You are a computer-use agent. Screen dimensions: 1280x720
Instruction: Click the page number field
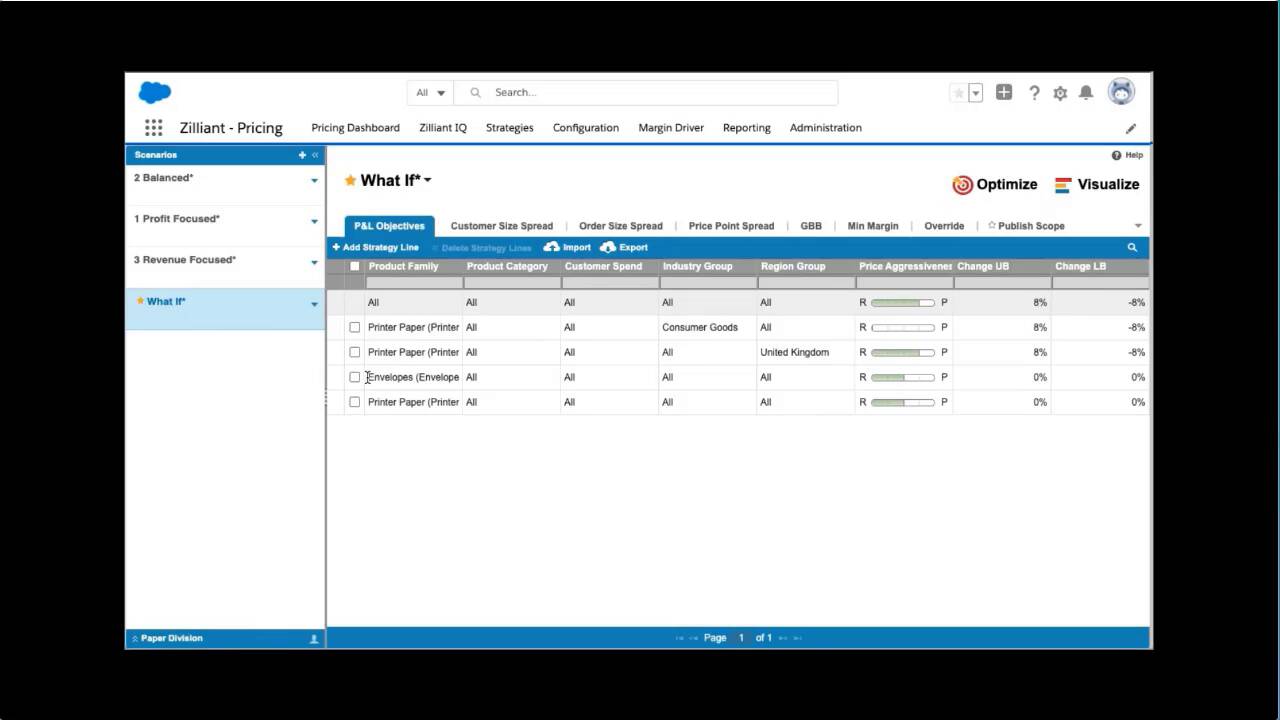tap(741, 638)
